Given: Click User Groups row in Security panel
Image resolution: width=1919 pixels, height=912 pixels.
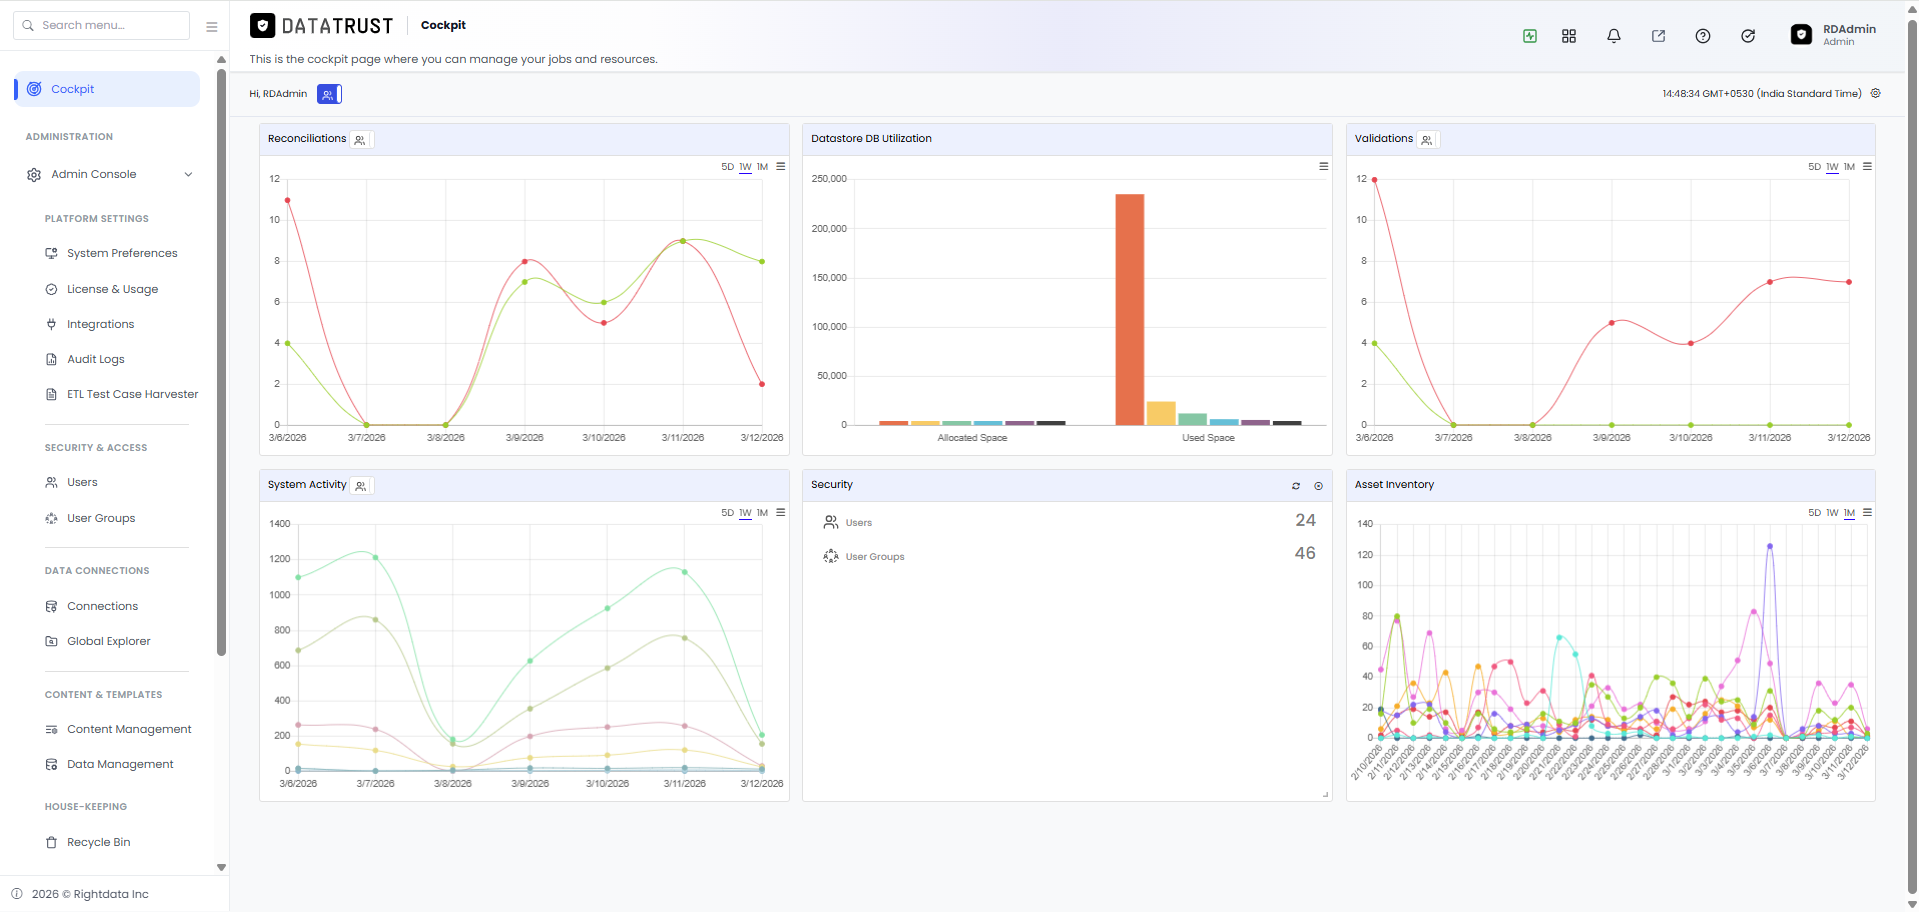Looking at the screenshot, I should (x=1068, y=555).
